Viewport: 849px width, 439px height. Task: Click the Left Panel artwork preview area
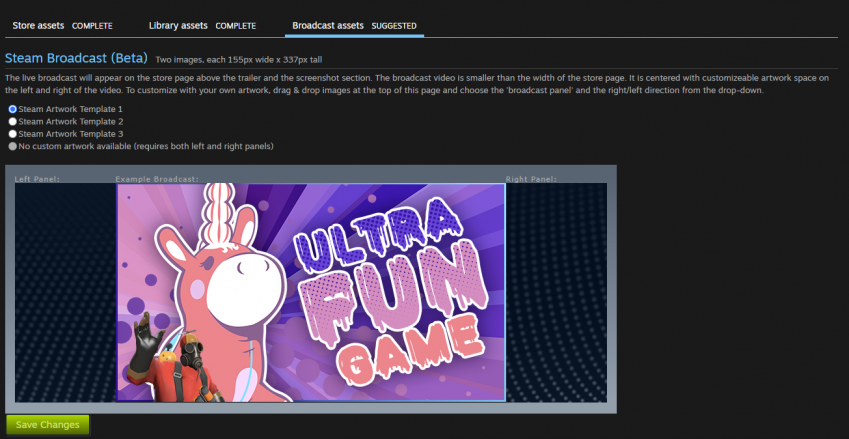(66, 292)
